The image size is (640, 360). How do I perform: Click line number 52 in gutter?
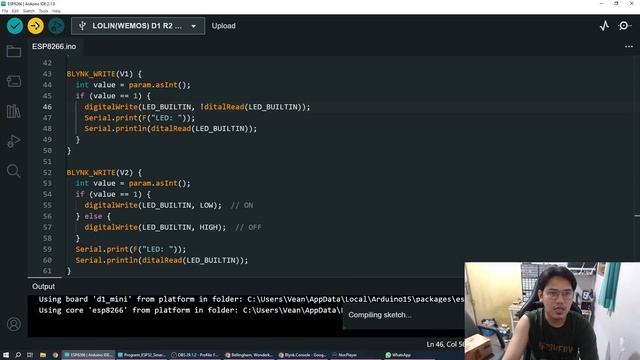[47, 173]
